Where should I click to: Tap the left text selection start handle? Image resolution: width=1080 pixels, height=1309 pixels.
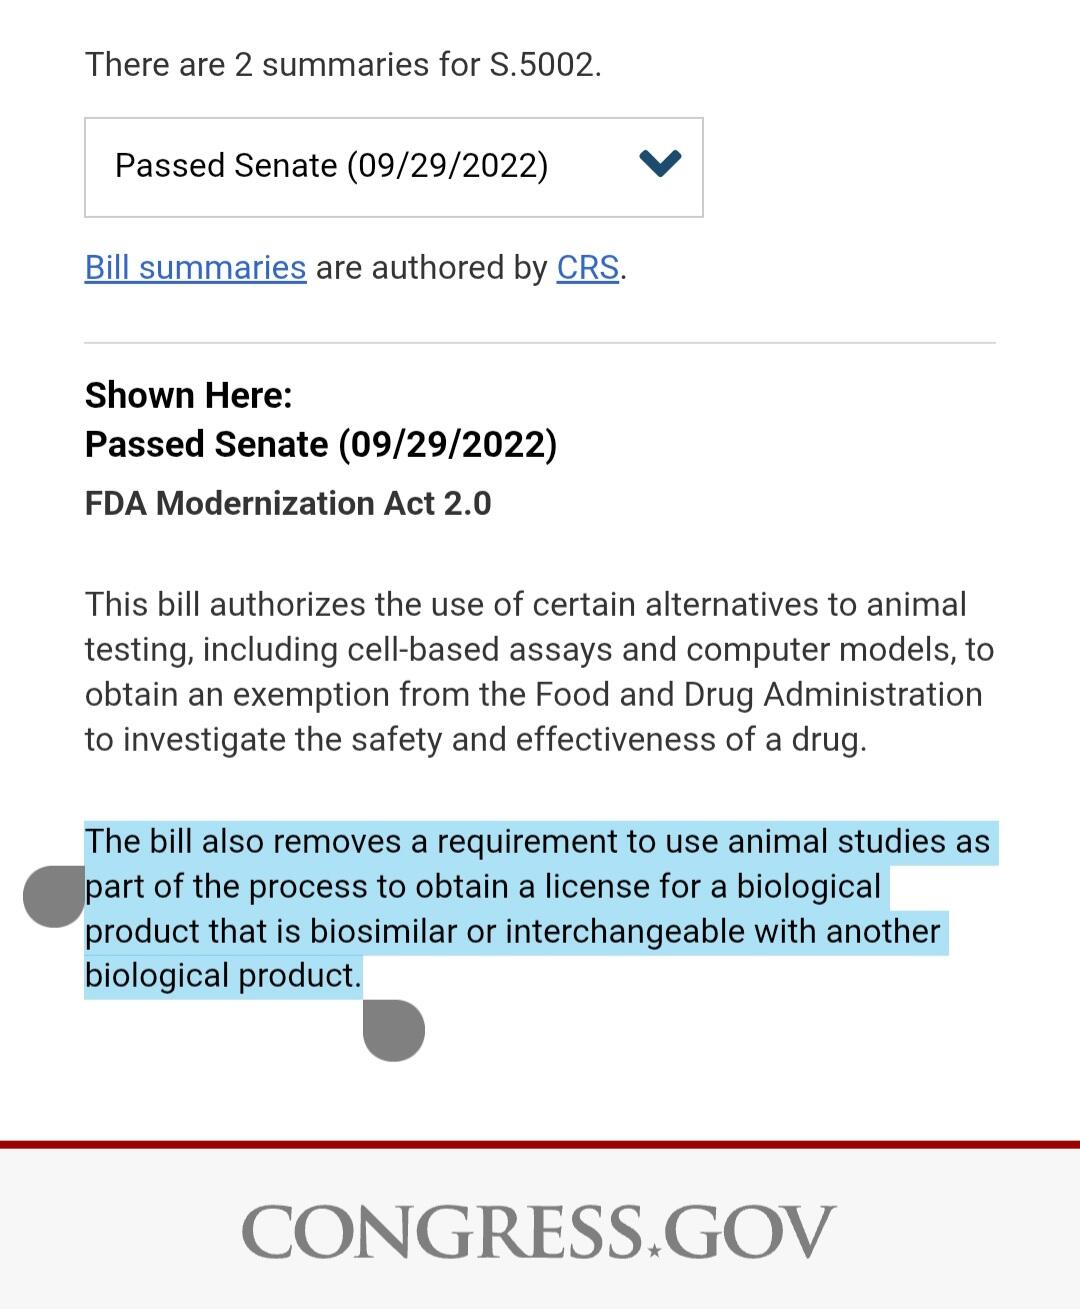tap(54, 897)
